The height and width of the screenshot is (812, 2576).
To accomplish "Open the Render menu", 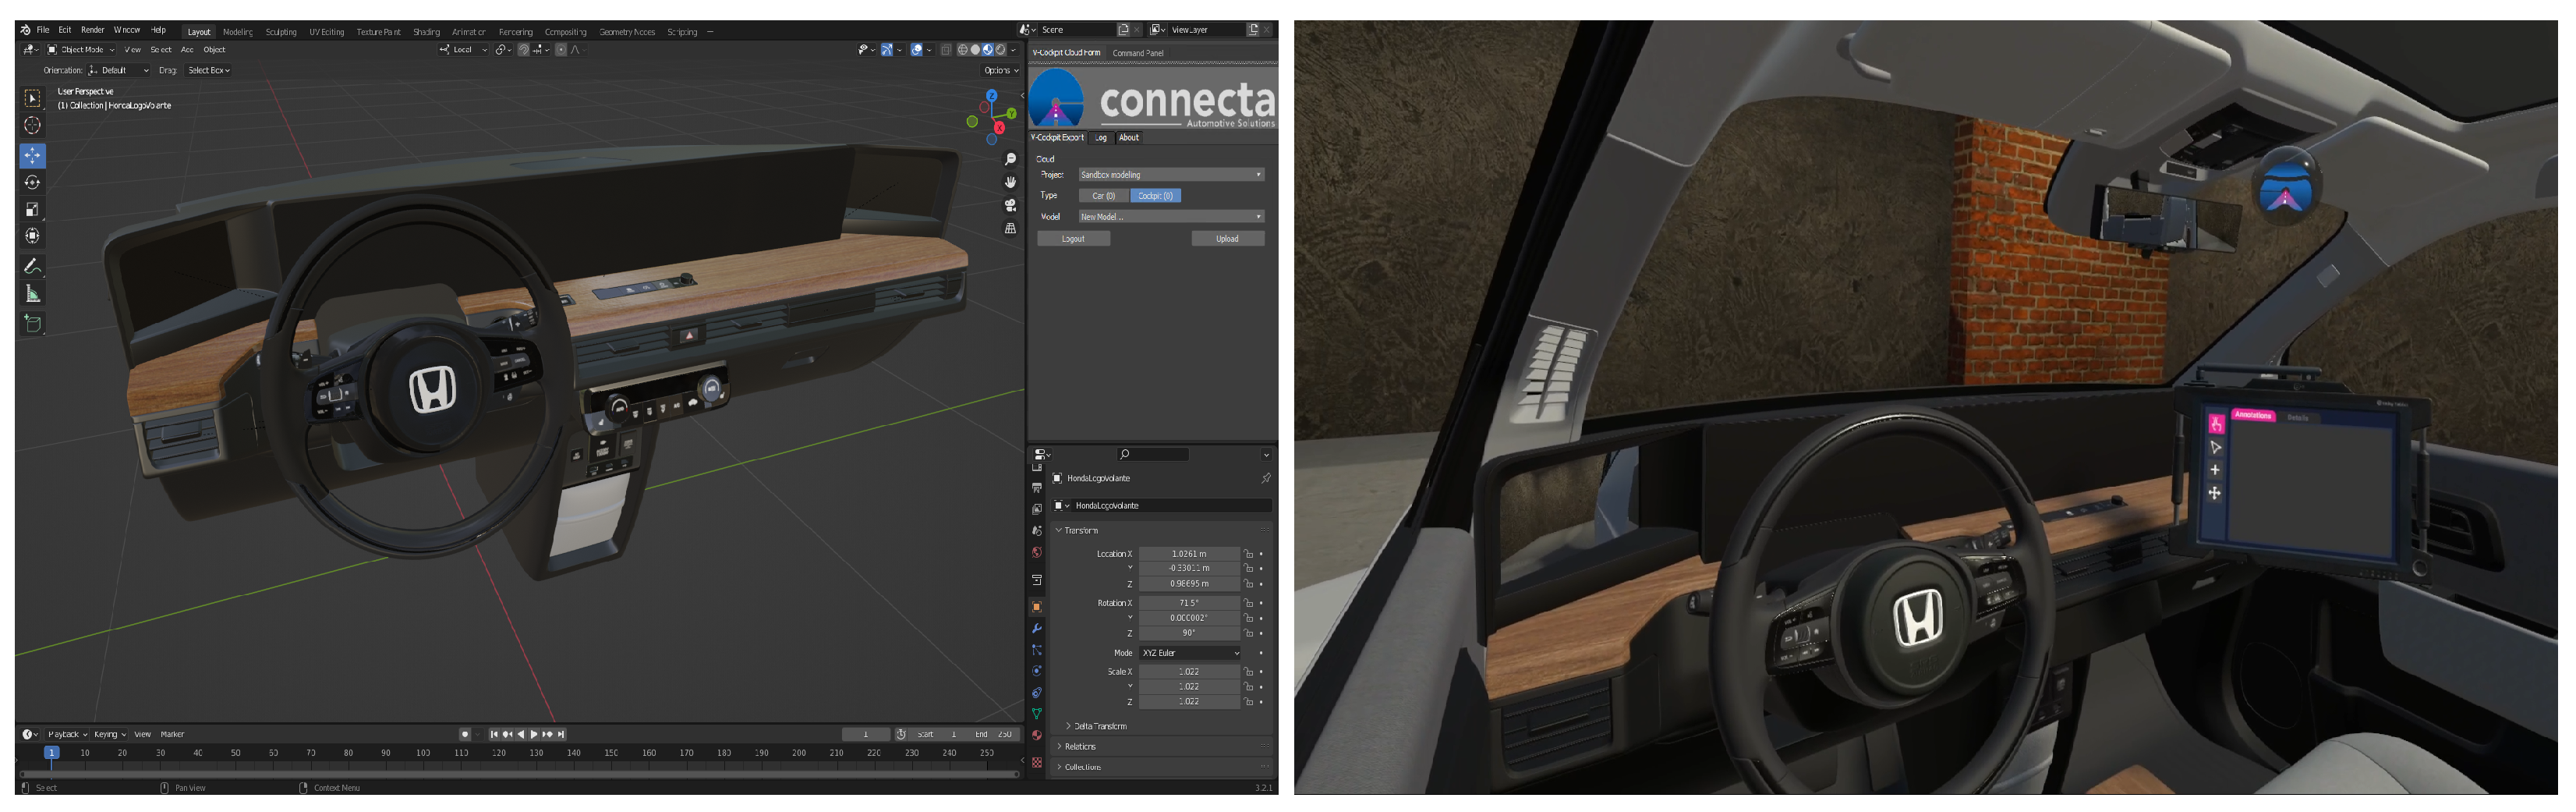I will [x=92, y=30].
